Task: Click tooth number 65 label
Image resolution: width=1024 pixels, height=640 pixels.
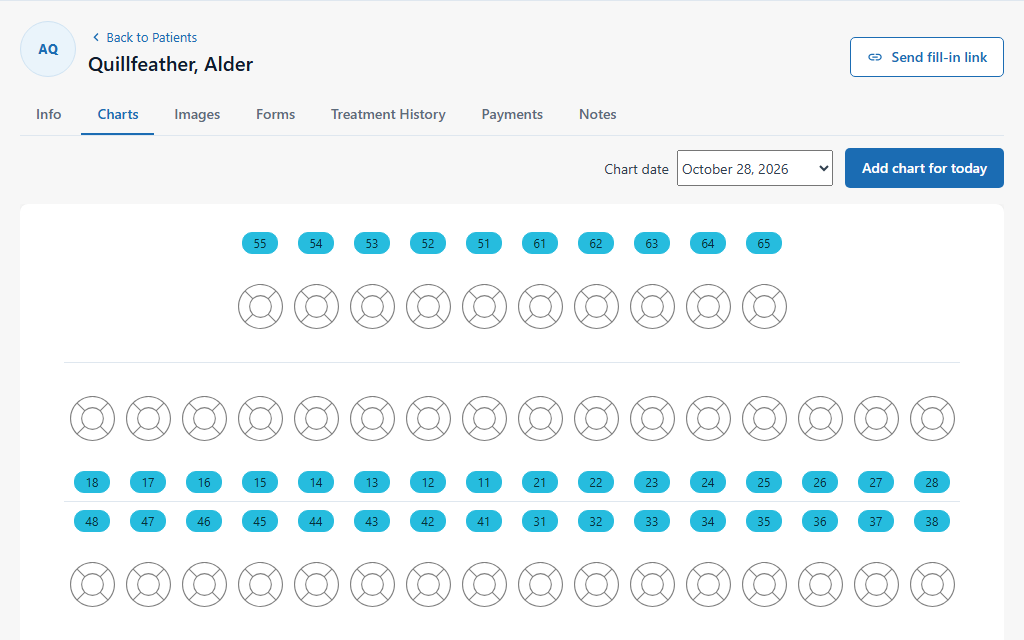Action: 763,244
